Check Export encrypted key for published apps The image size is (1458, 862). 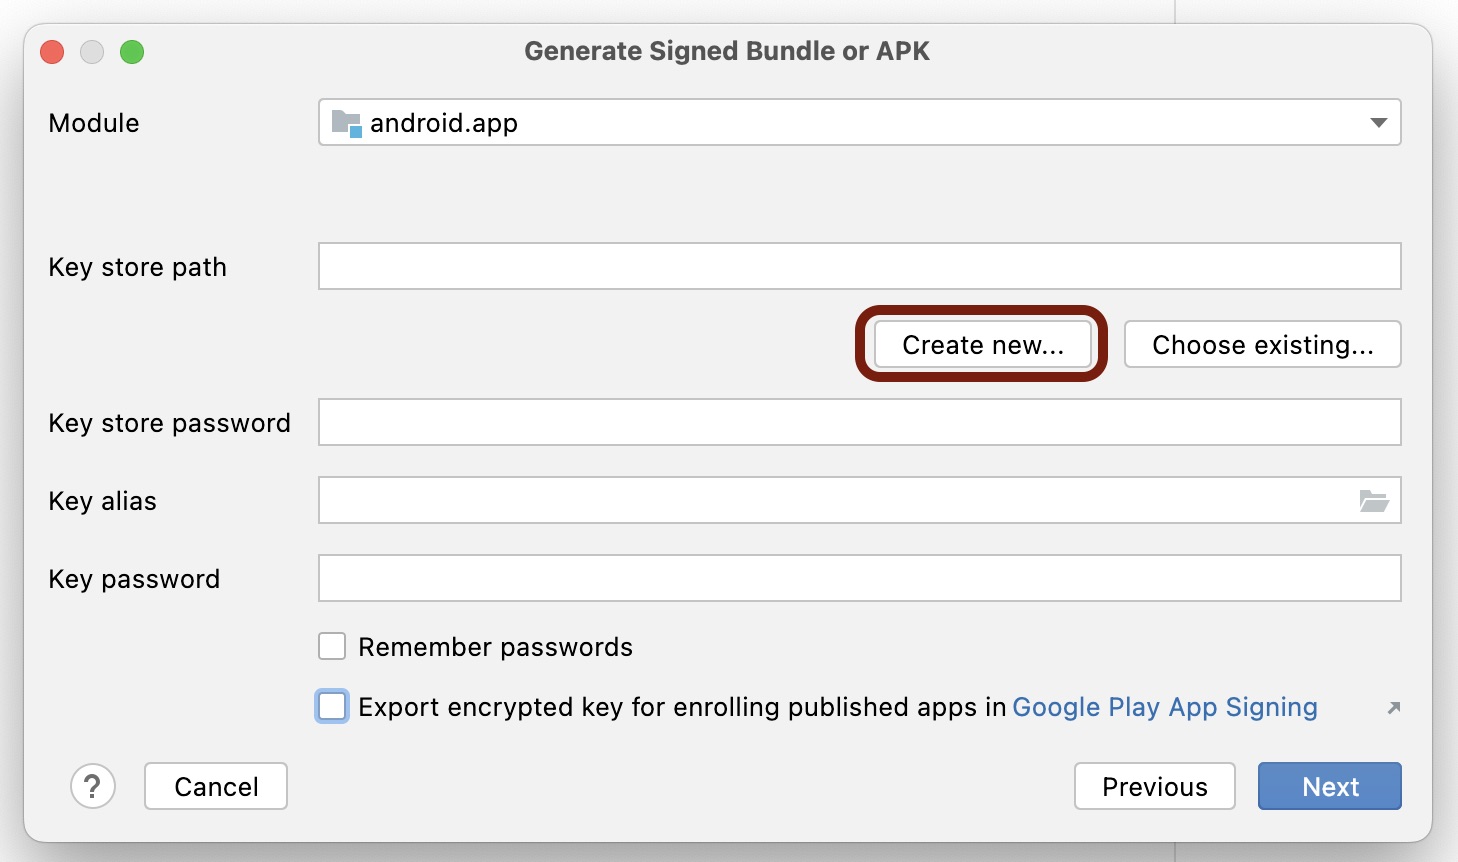coord(331,707)
